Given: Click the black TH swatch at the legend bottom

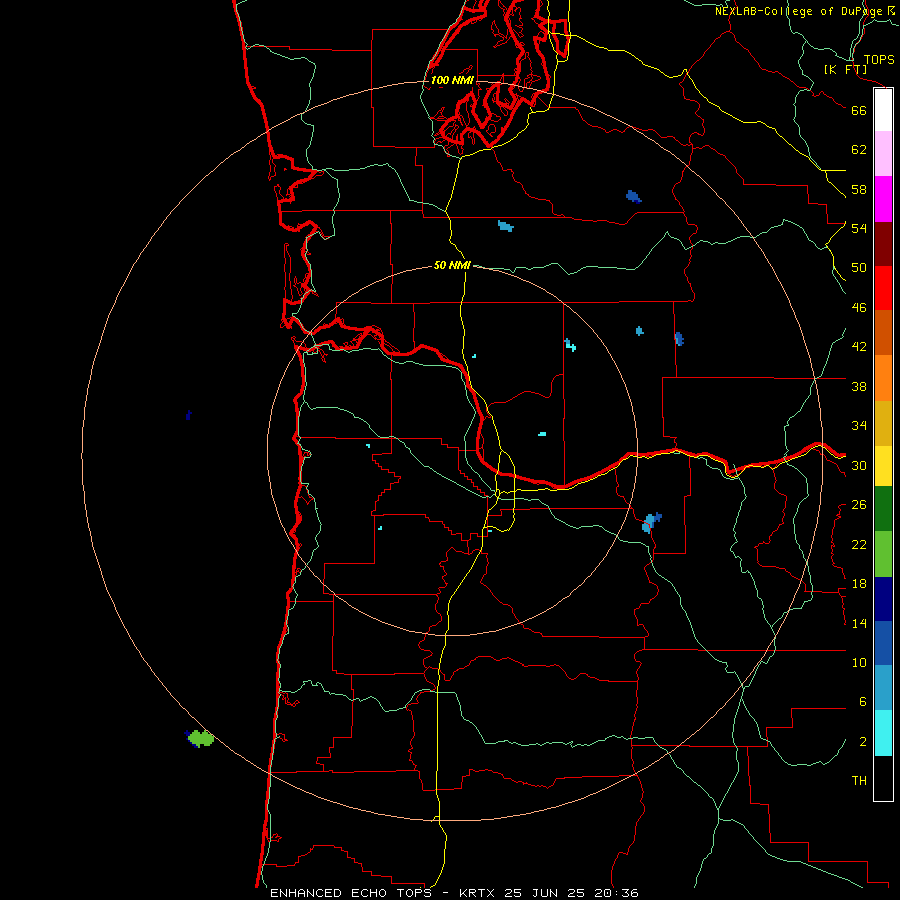Looking at the screenshot, I should point(883,778).
